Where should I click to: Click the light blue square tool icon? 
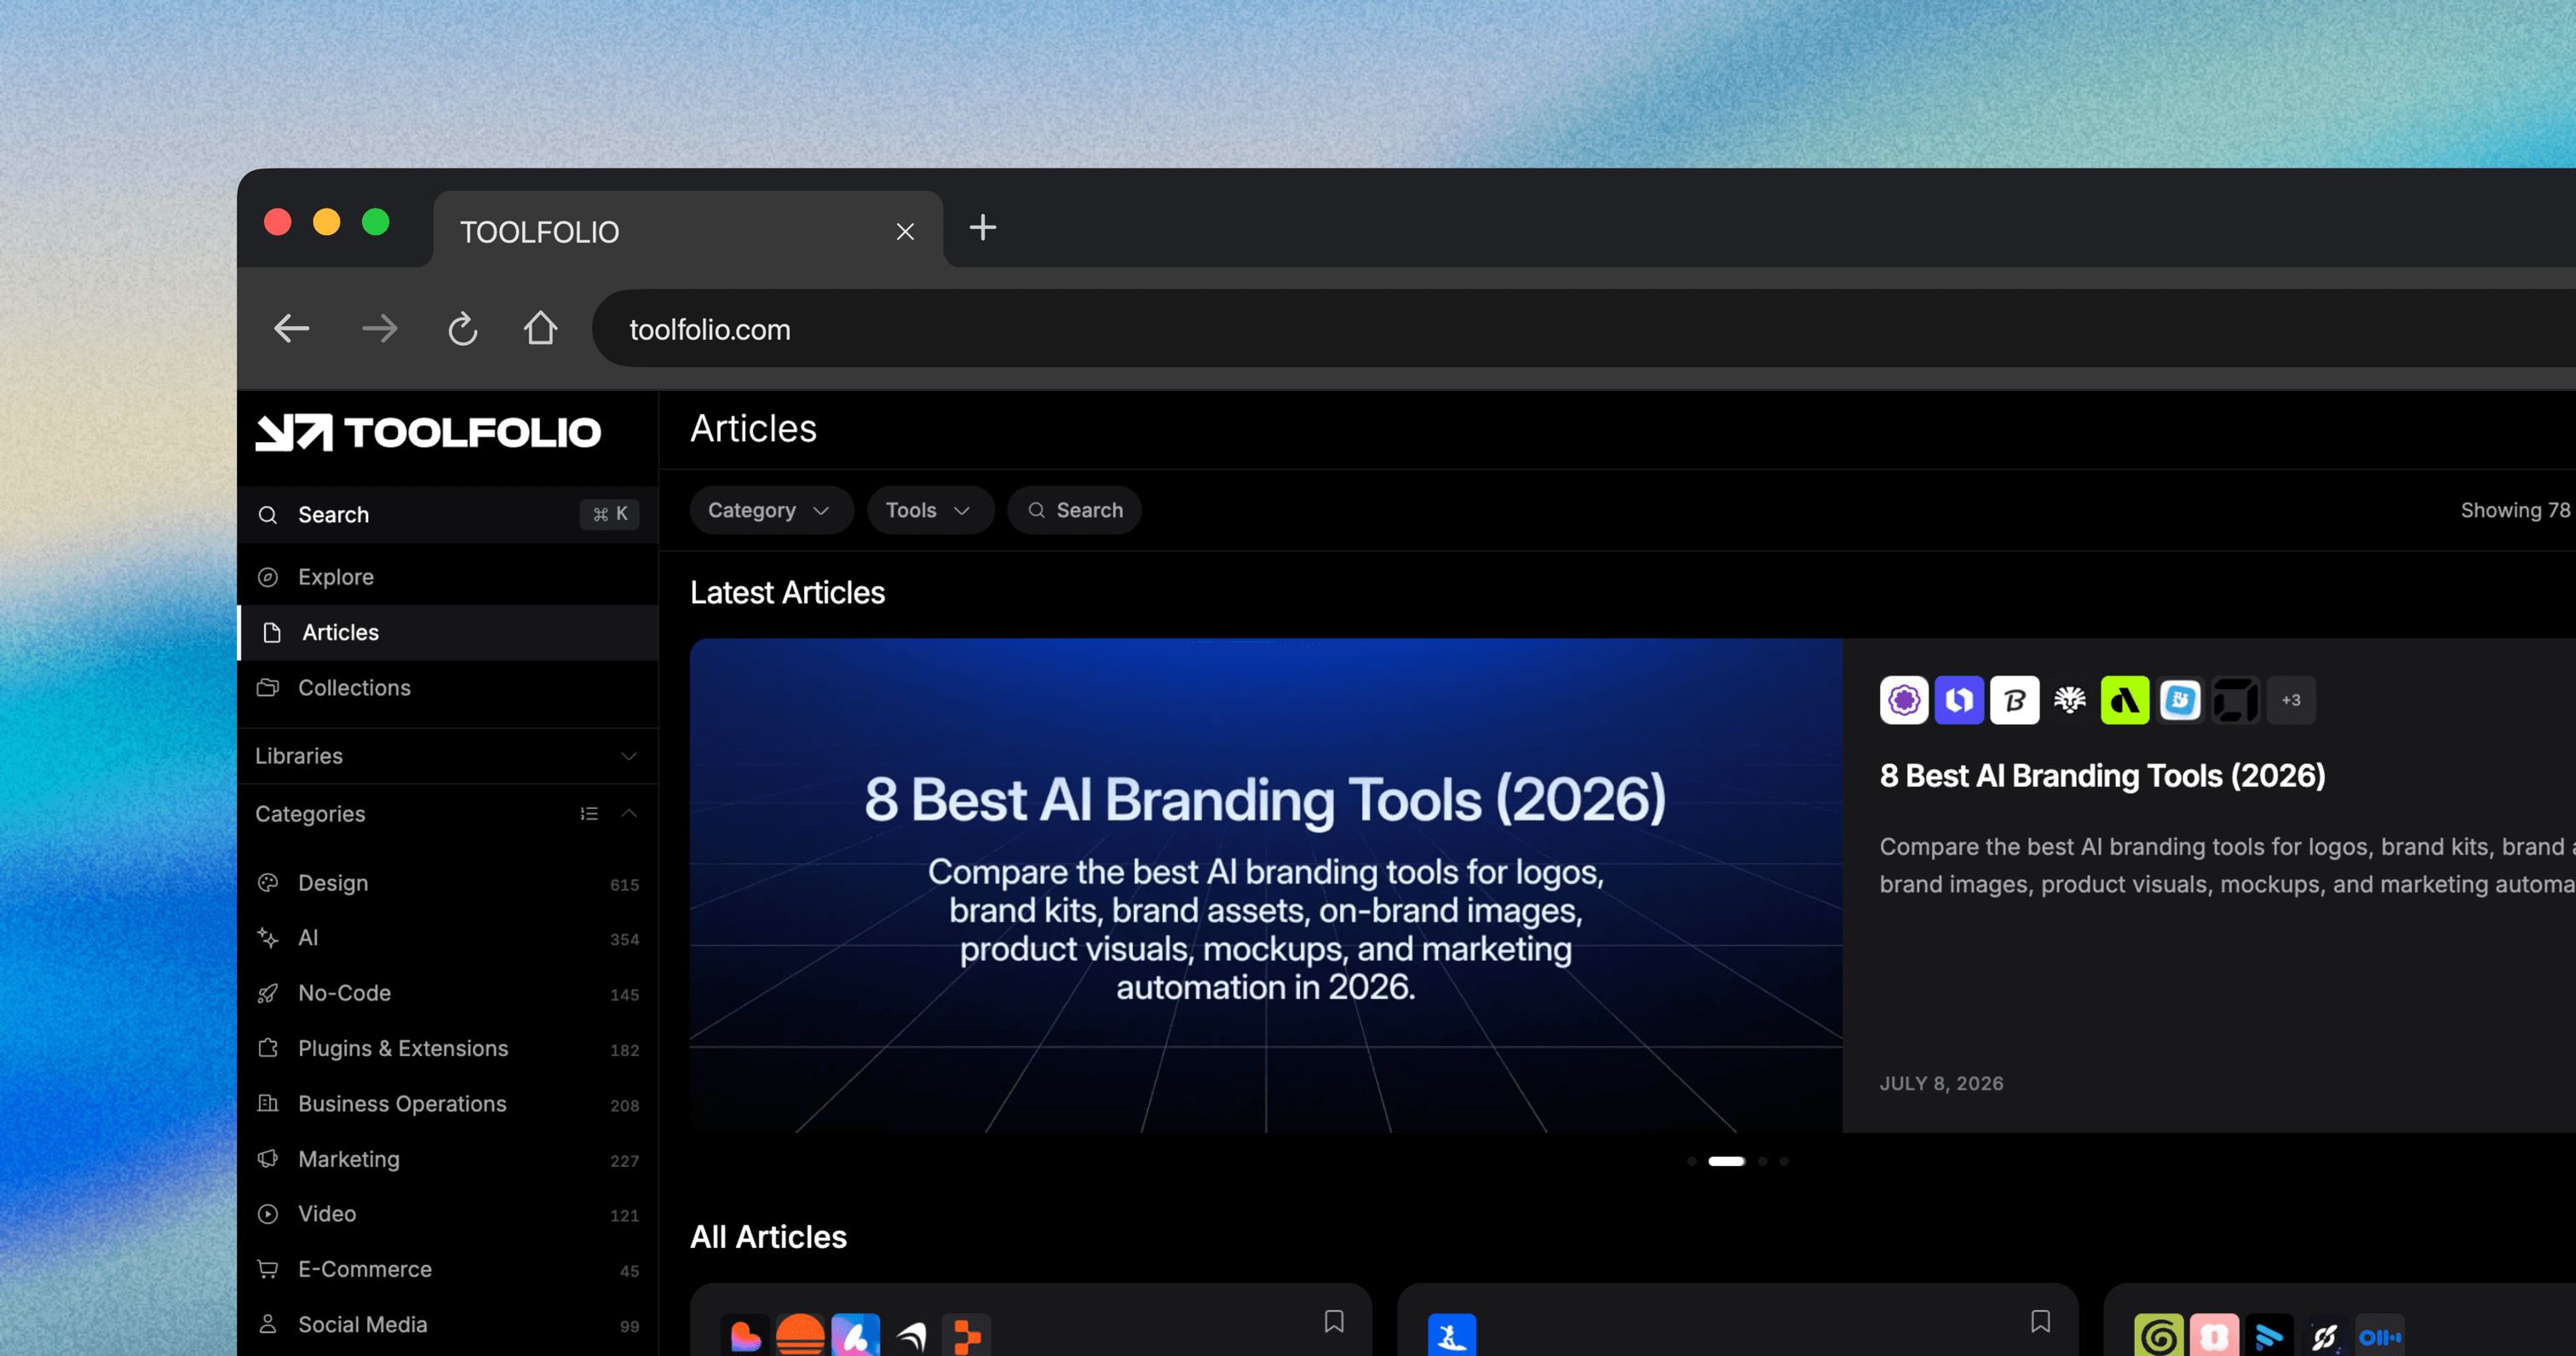[x=2180, y=700]
